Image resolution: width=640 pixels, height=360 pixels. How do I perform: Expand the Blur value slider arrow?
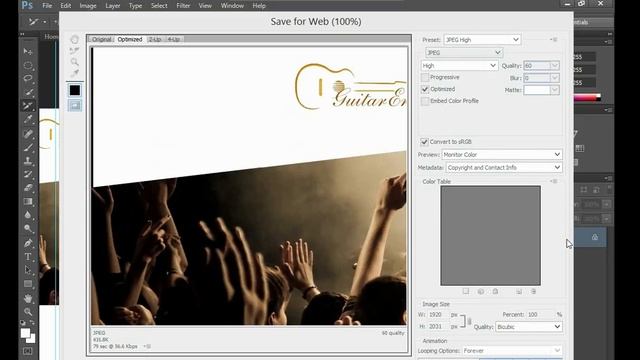coord(555,78)
